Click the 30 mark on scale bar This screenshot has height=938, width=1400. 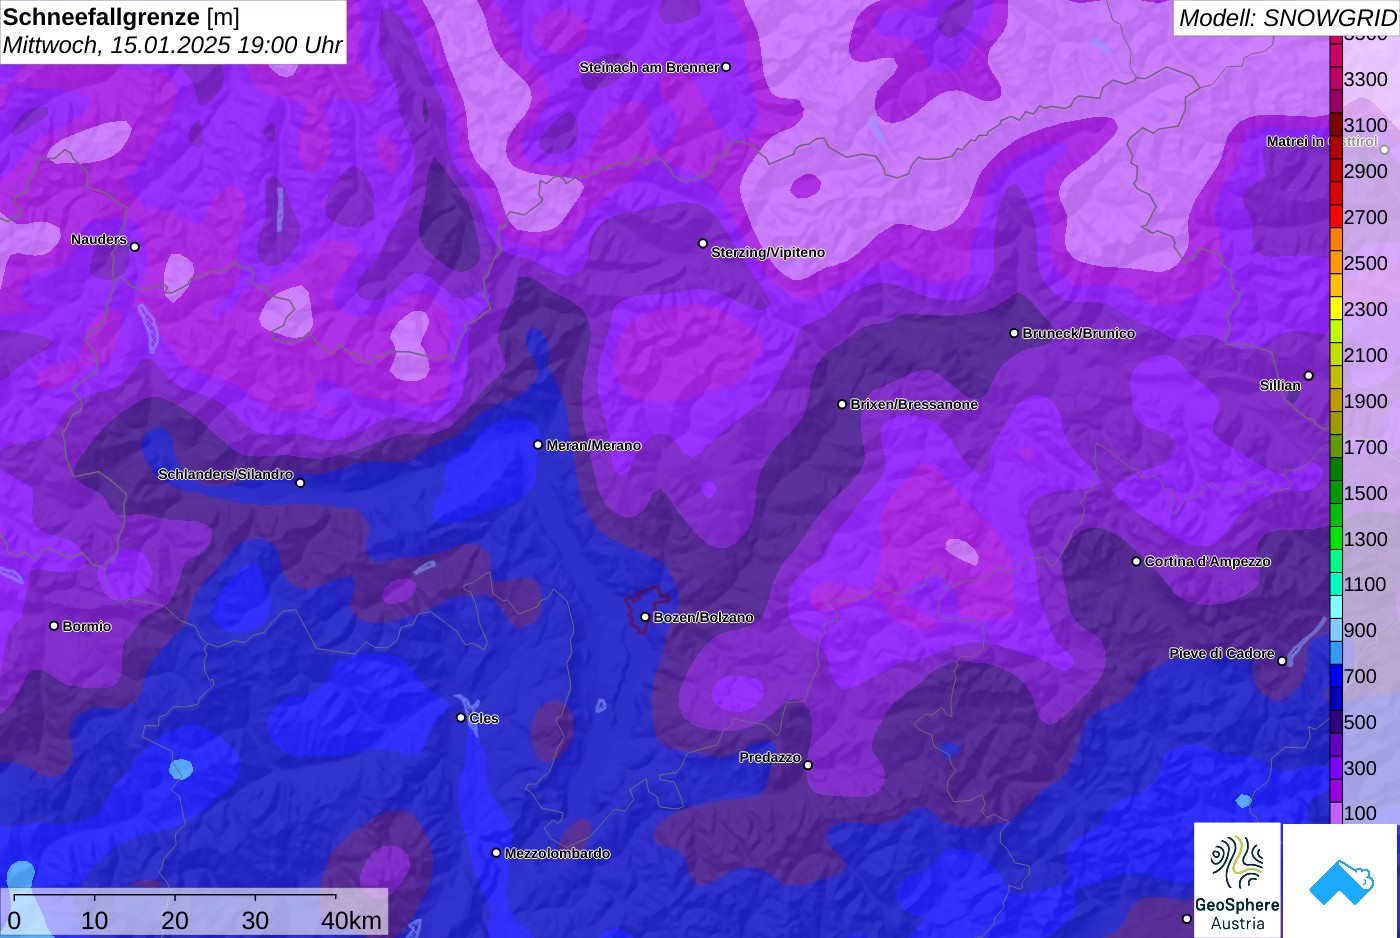255,920
